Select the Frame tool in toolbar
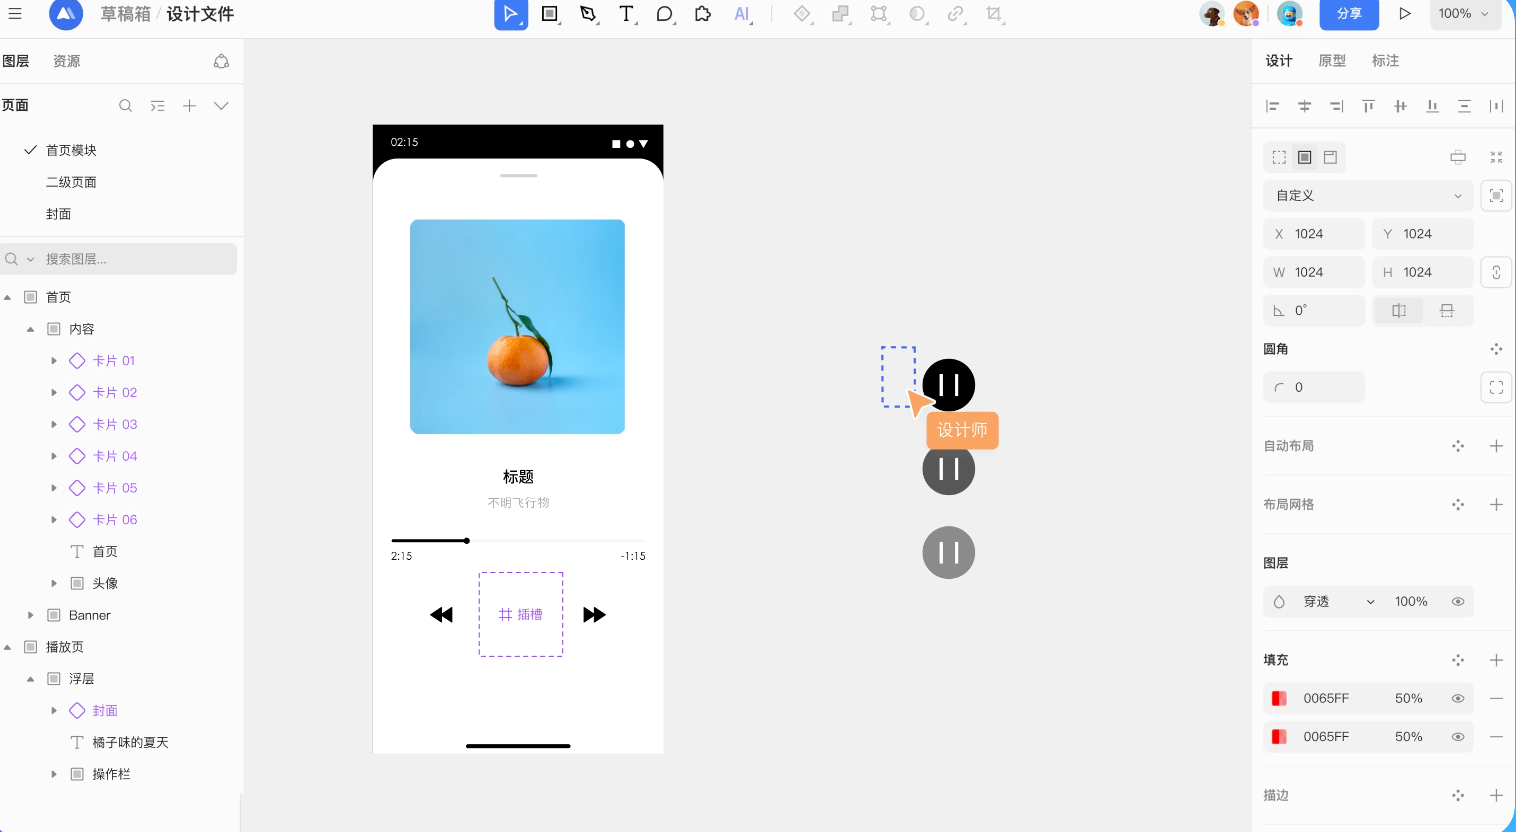 coord(550,14)
